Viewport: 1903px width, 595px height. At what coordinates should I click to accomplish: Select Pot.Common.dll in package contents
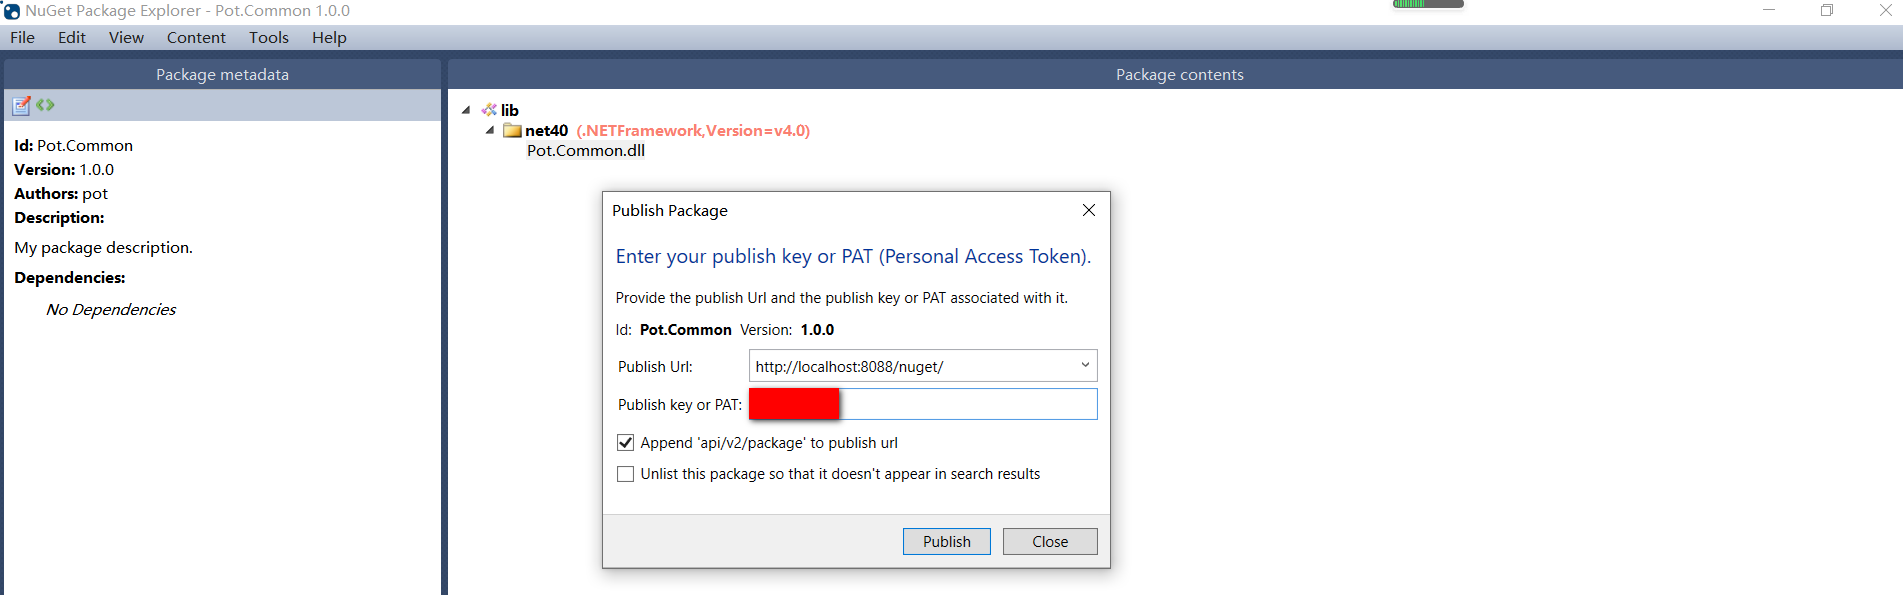(x=586, y=151)
